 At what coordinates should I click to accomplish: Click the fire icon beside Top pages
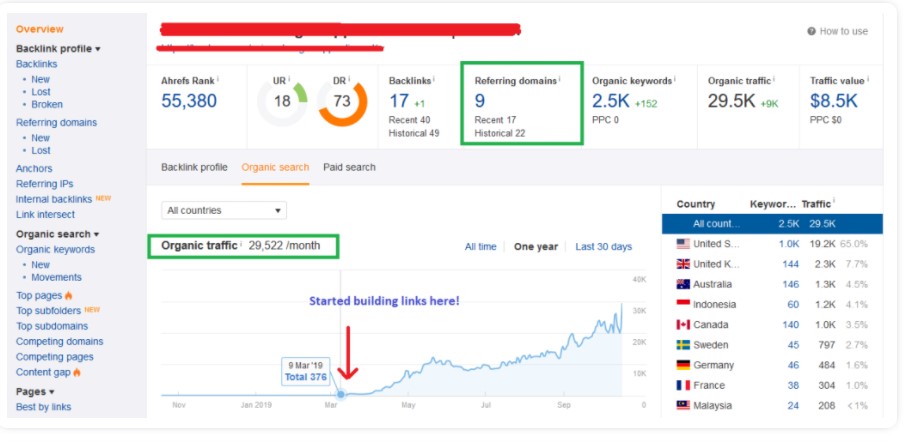[69, 296]
